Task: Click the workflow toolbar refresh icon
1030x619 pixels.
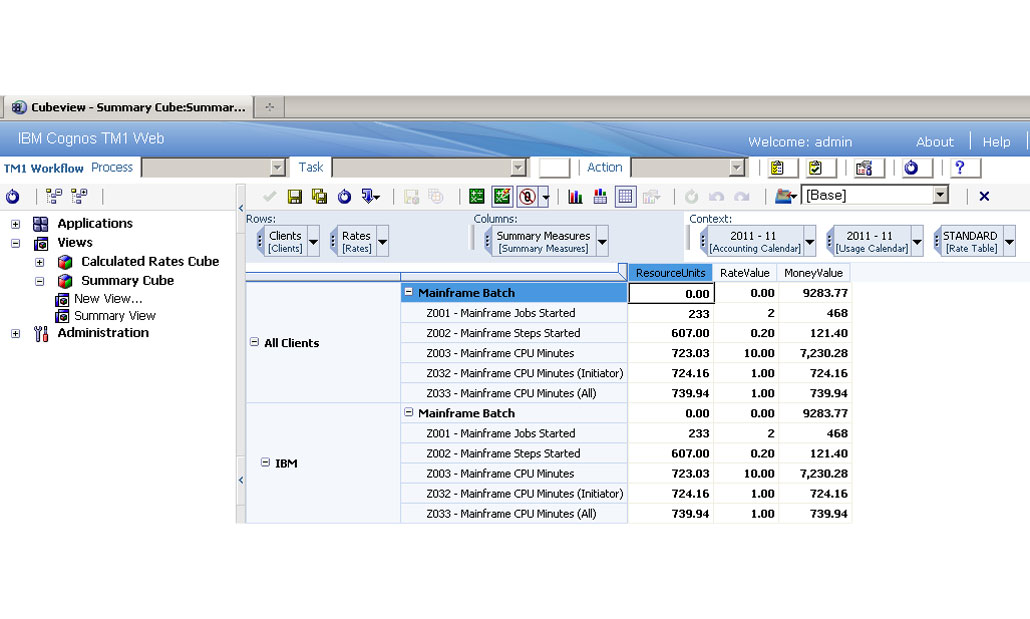Action: point(911,168)
